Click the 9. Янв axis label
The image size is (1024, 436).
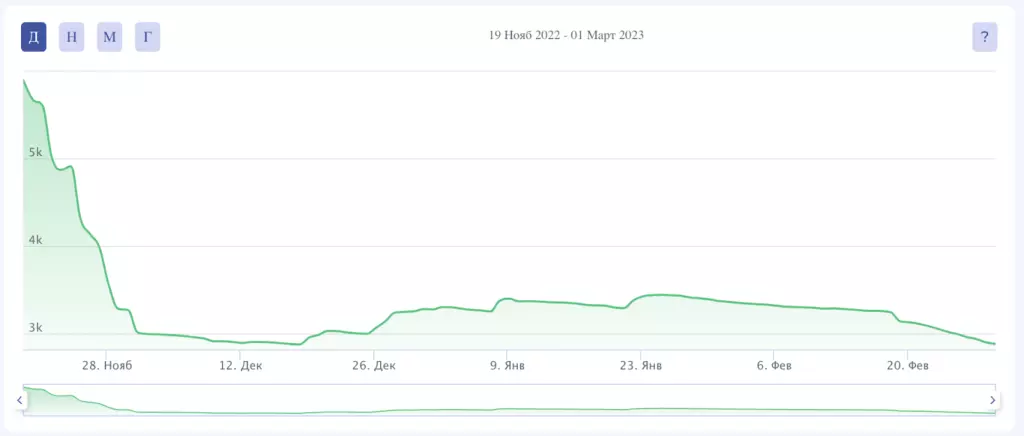coord(506,366)
